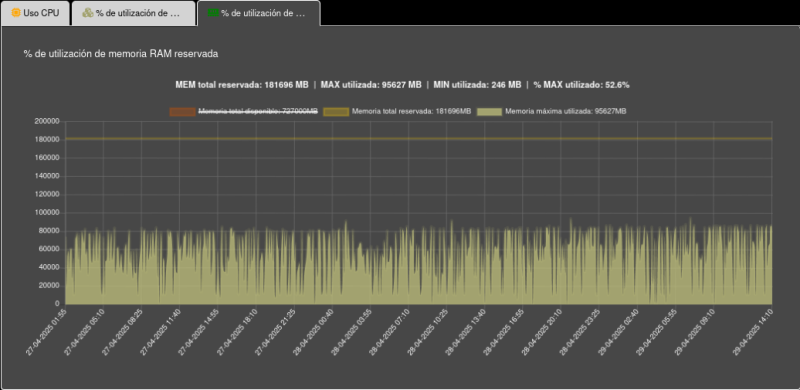This screenshot has height=390, width=800.
Task: Open the middle inactive utilización tab
Action: [x=133, y=13]
